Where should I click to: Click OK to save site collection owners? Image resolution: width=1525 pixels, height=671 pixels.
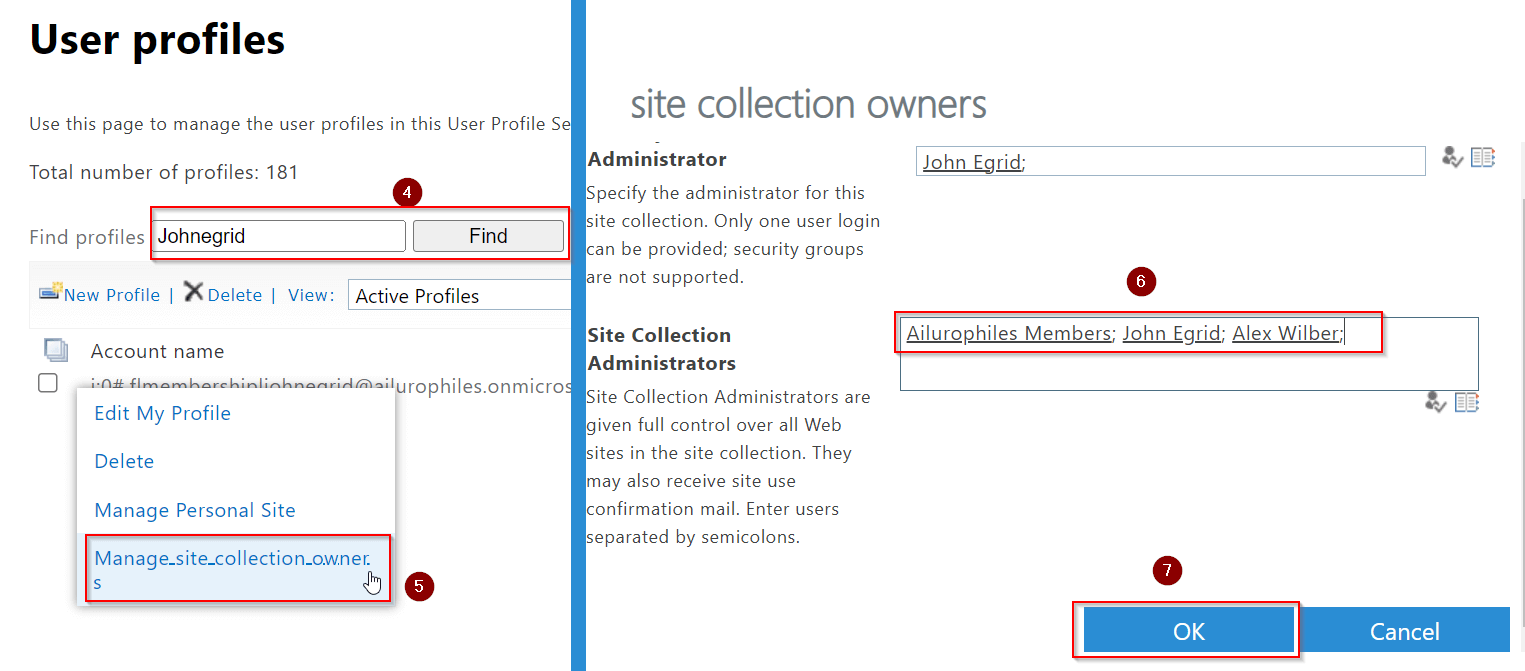(x=1186, y=630)
